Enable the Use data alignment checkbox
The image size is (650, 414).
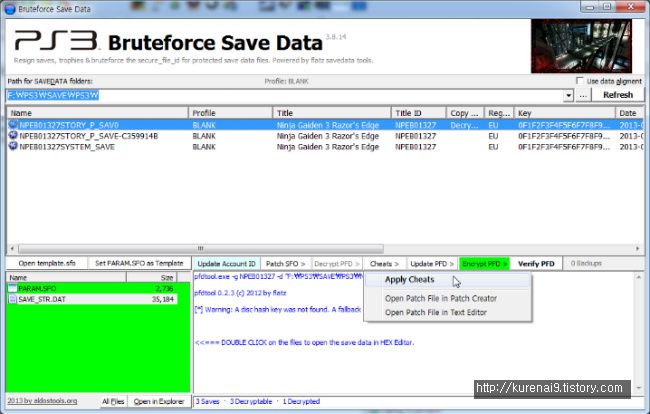click(x=579, y=81)
